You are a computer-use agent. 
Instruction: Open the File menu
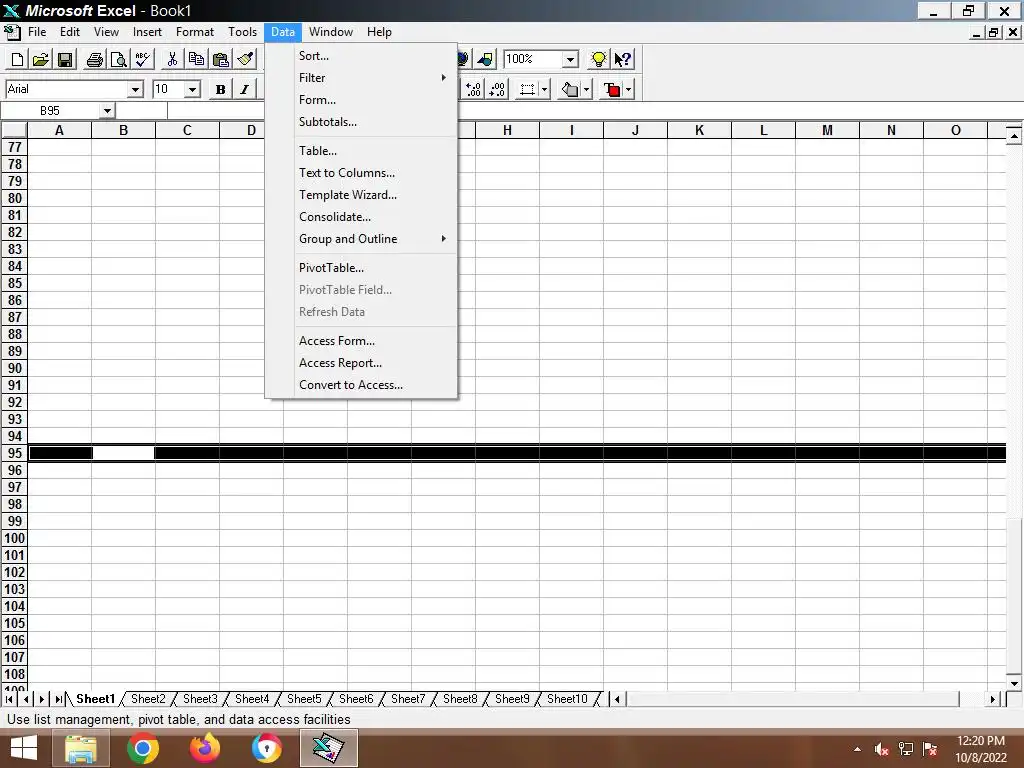(37, 32)
